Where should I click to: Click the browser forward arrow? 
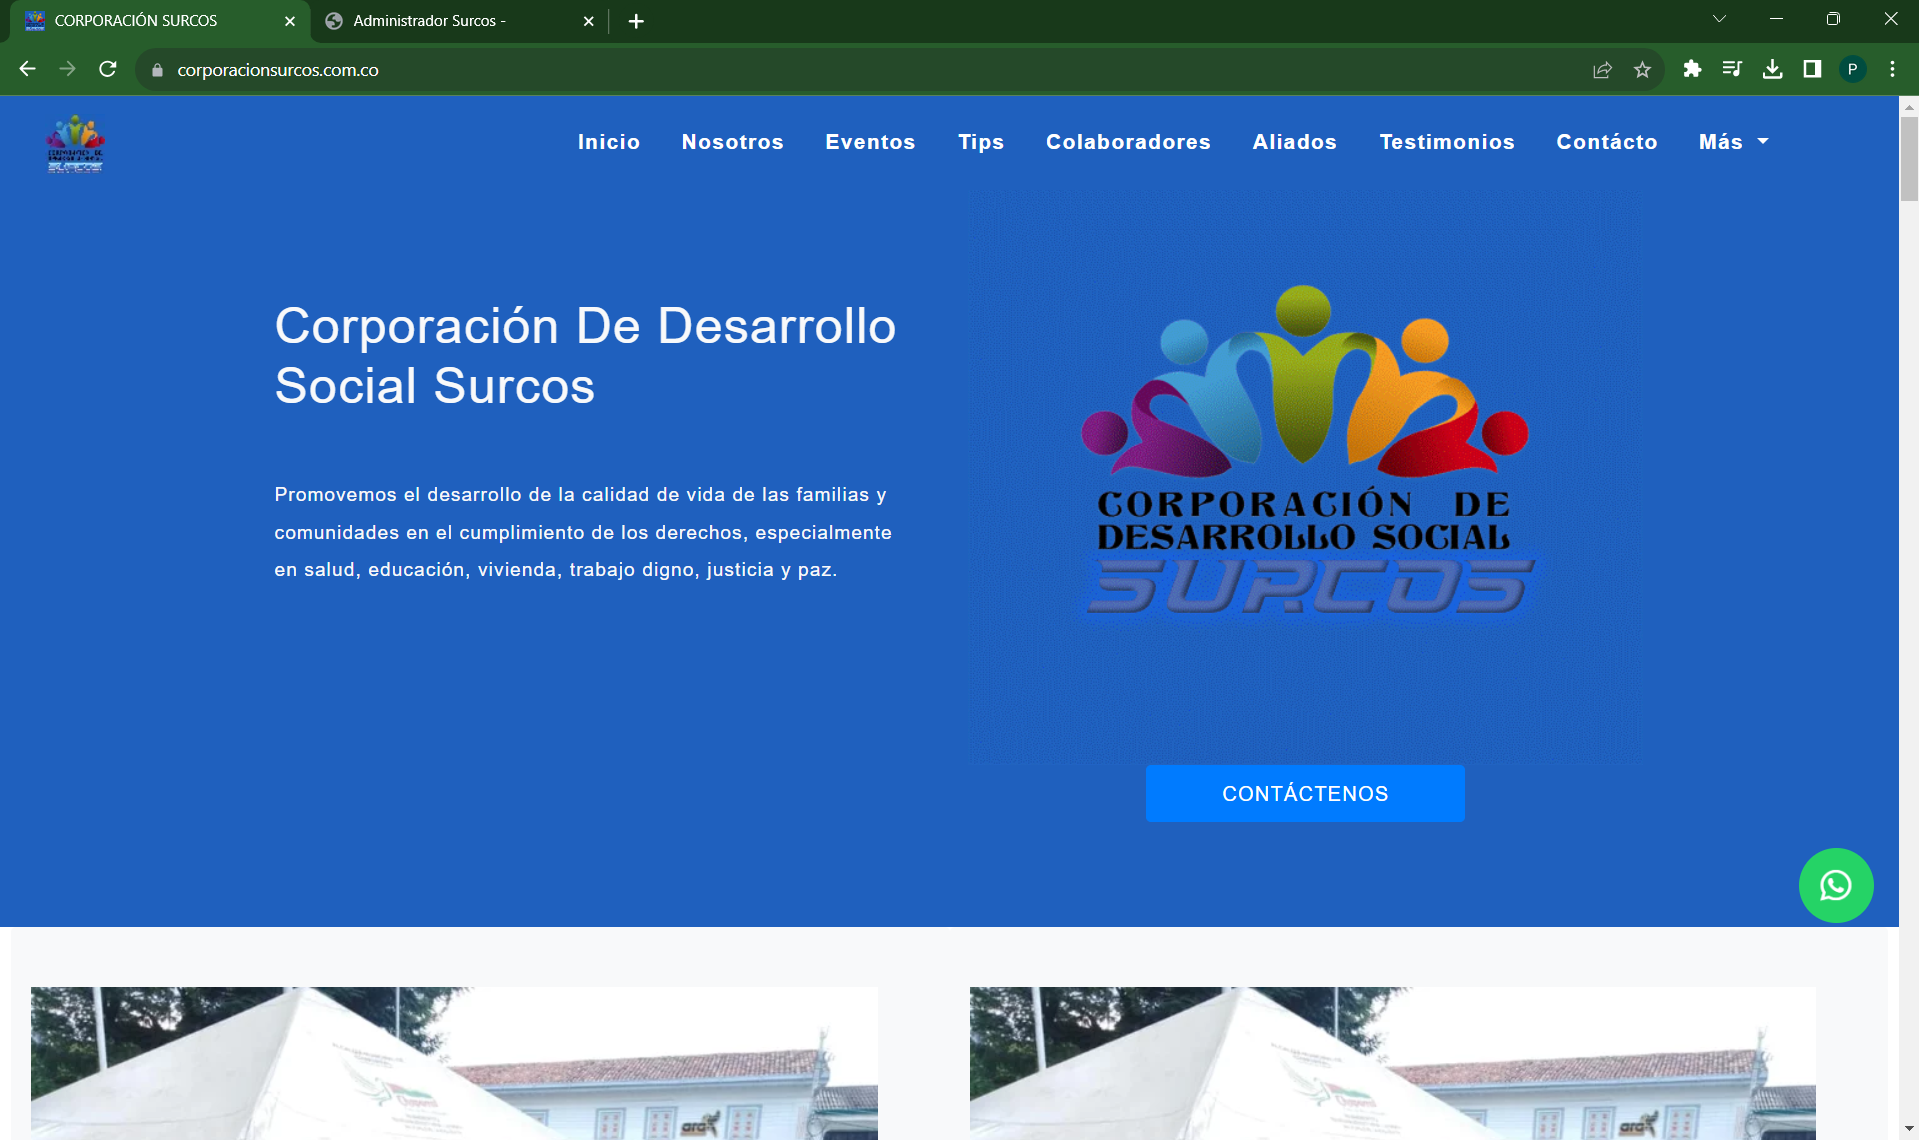pyautogui.click(x=67, y=69)
